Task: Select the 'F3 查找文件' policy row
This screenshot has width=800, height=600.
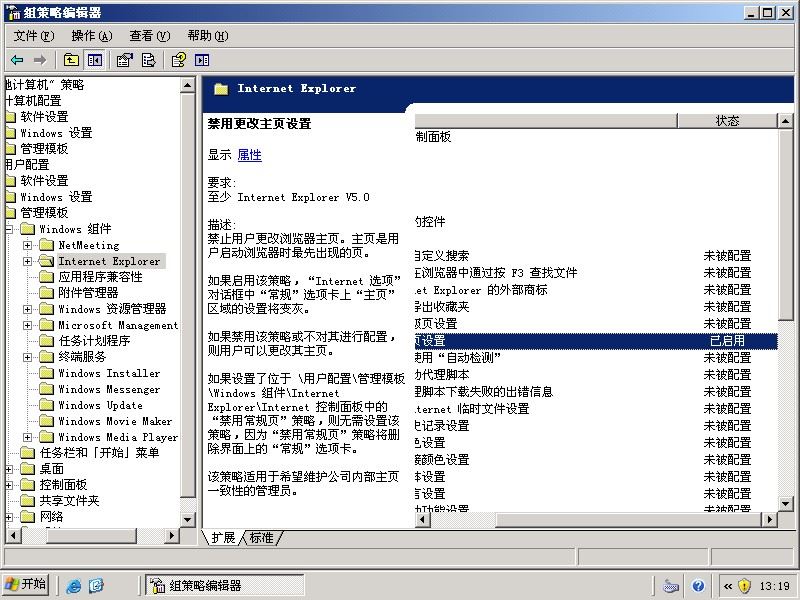Action: [596, 273]
